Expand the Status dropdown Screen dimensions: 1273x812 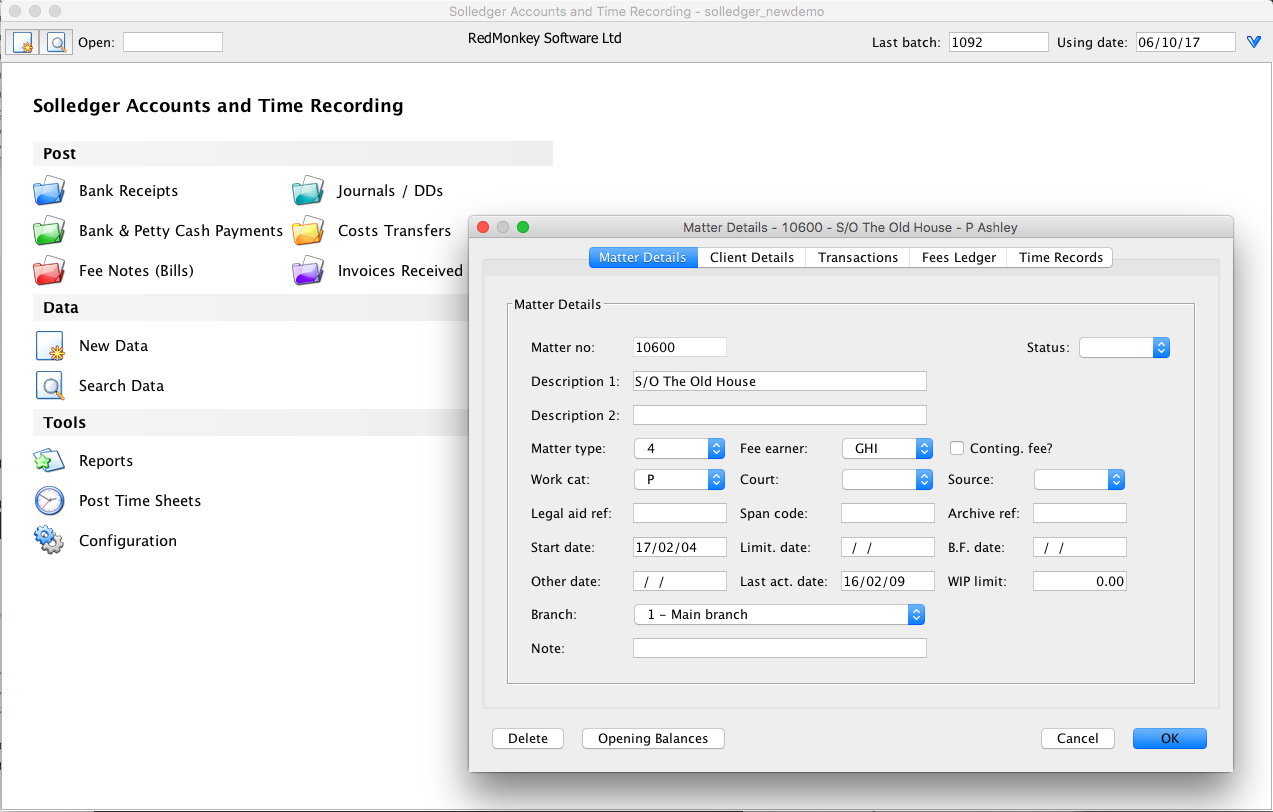coord(1124,348)
